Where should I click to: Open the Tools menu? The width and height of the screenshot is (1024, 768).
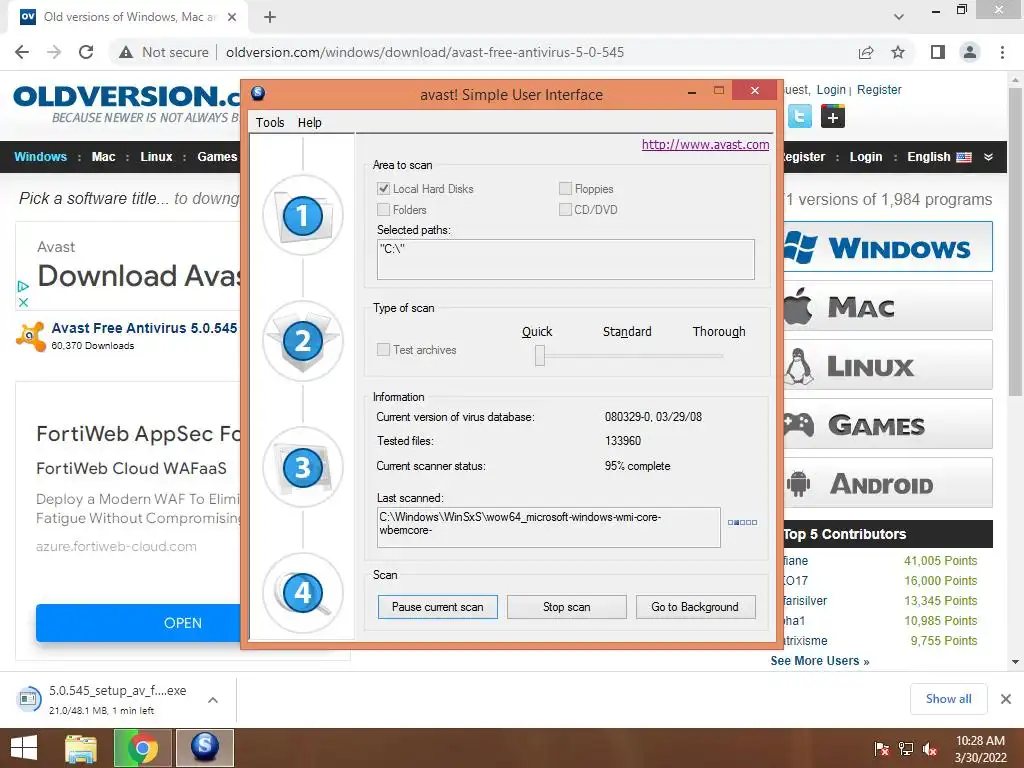coord(270,122)
